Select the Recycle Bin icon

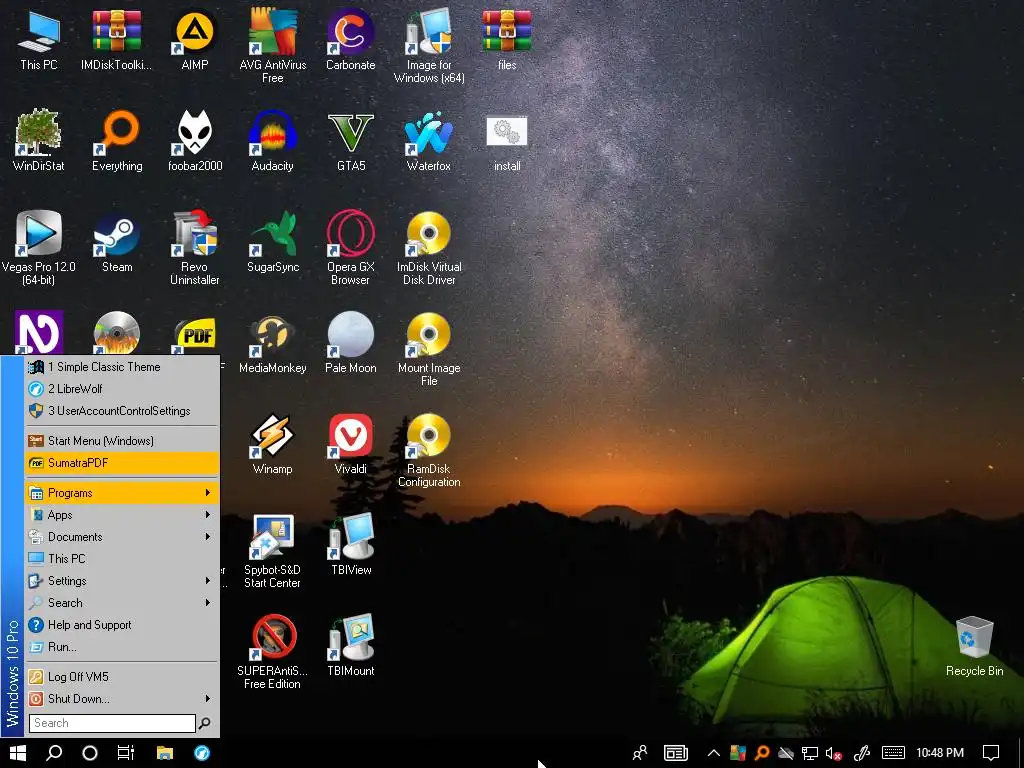(974, 645)
